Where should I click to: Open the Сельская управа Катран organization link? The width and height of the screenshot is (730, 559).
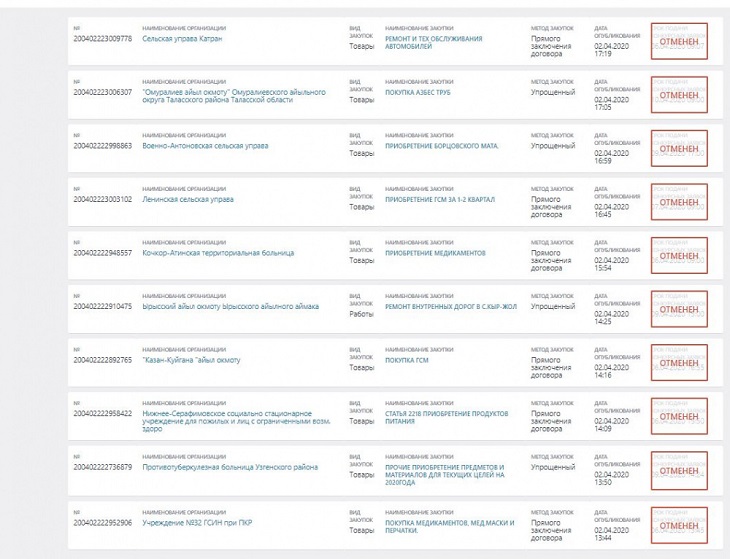point(184,39)
